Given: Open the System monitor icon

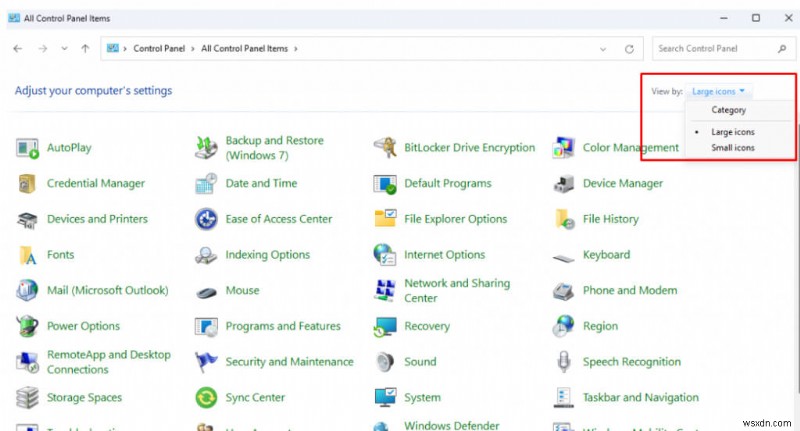Looking at the screenshot, I should (x=385, y=398).
